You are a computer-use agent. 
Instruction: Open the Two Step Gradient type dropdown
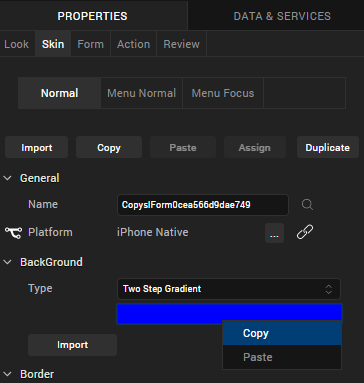[229, 289]
